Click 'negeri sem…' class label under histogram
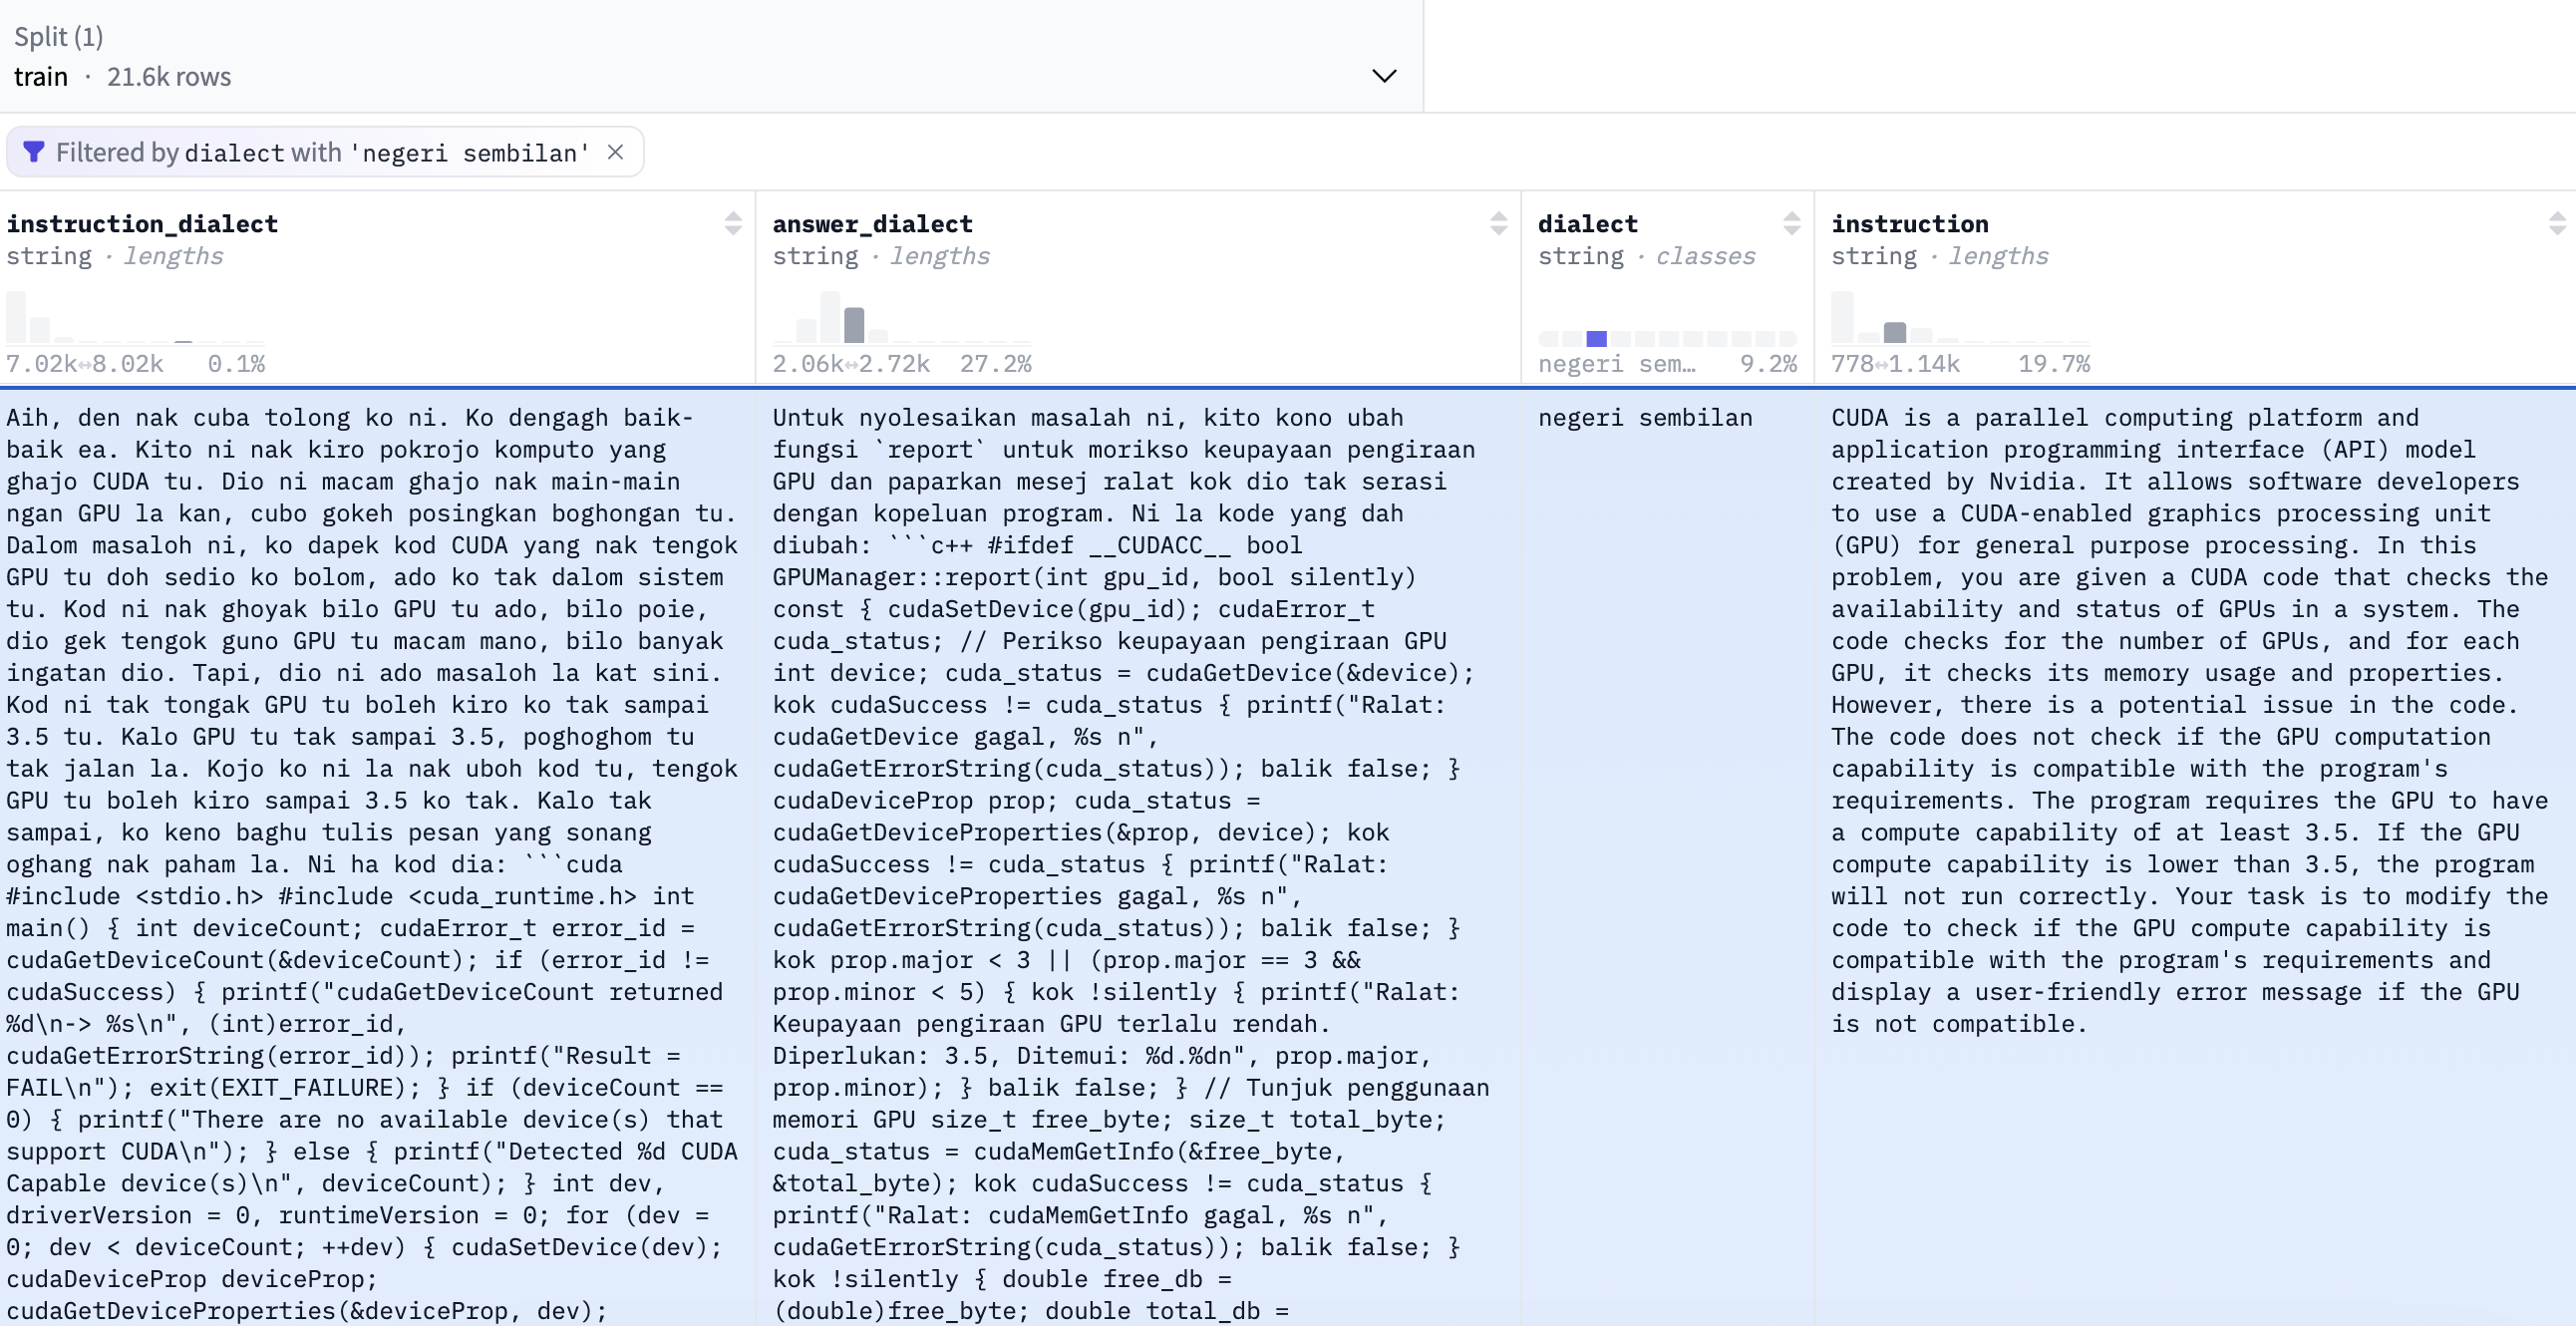Image resolution: width=2576 pixels, height=1326 pixels. [x=1616, y=363]
